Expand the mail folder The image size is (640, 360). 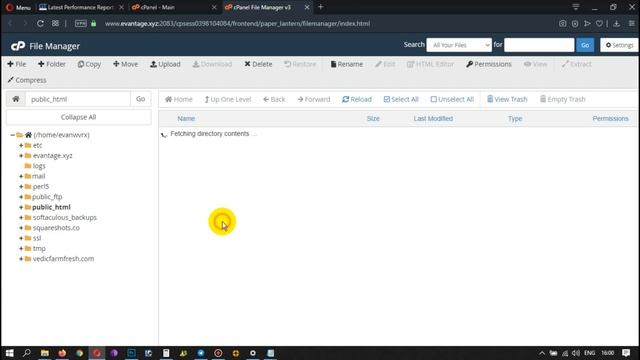pyautogui.click(x=21, y=176)
